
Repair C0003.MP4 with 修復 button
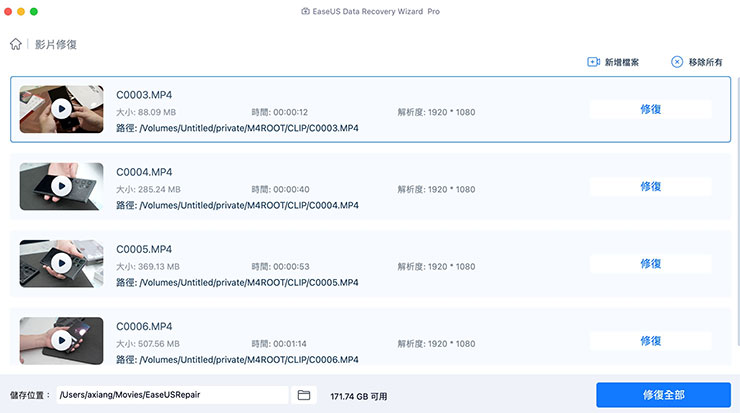point(650,109)
